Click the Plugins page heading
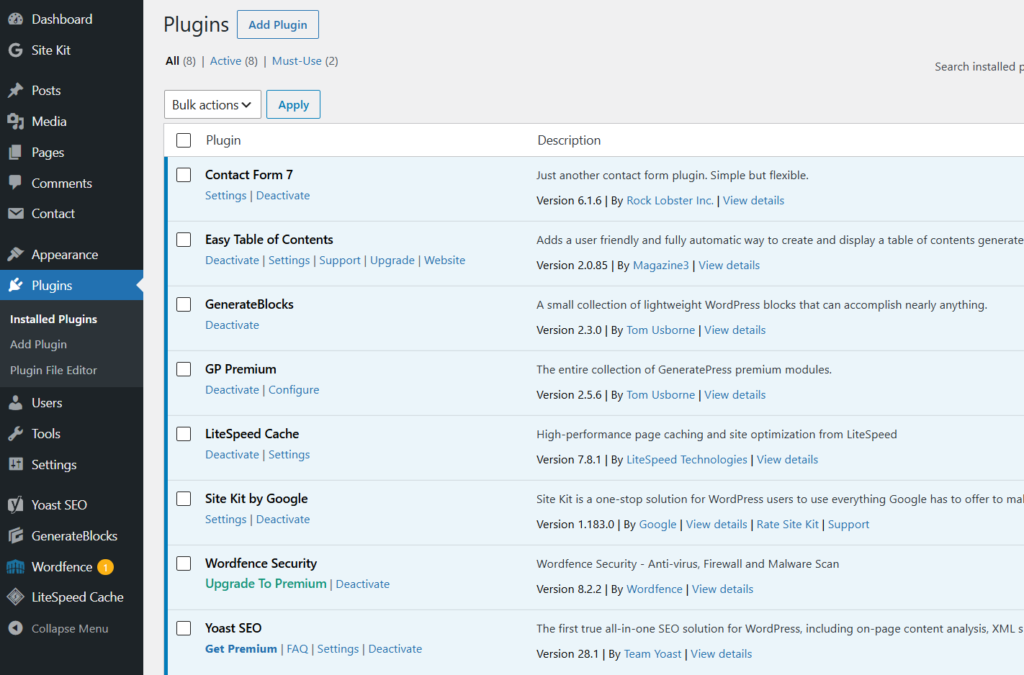1024x675 pixels. pos(196,25)
